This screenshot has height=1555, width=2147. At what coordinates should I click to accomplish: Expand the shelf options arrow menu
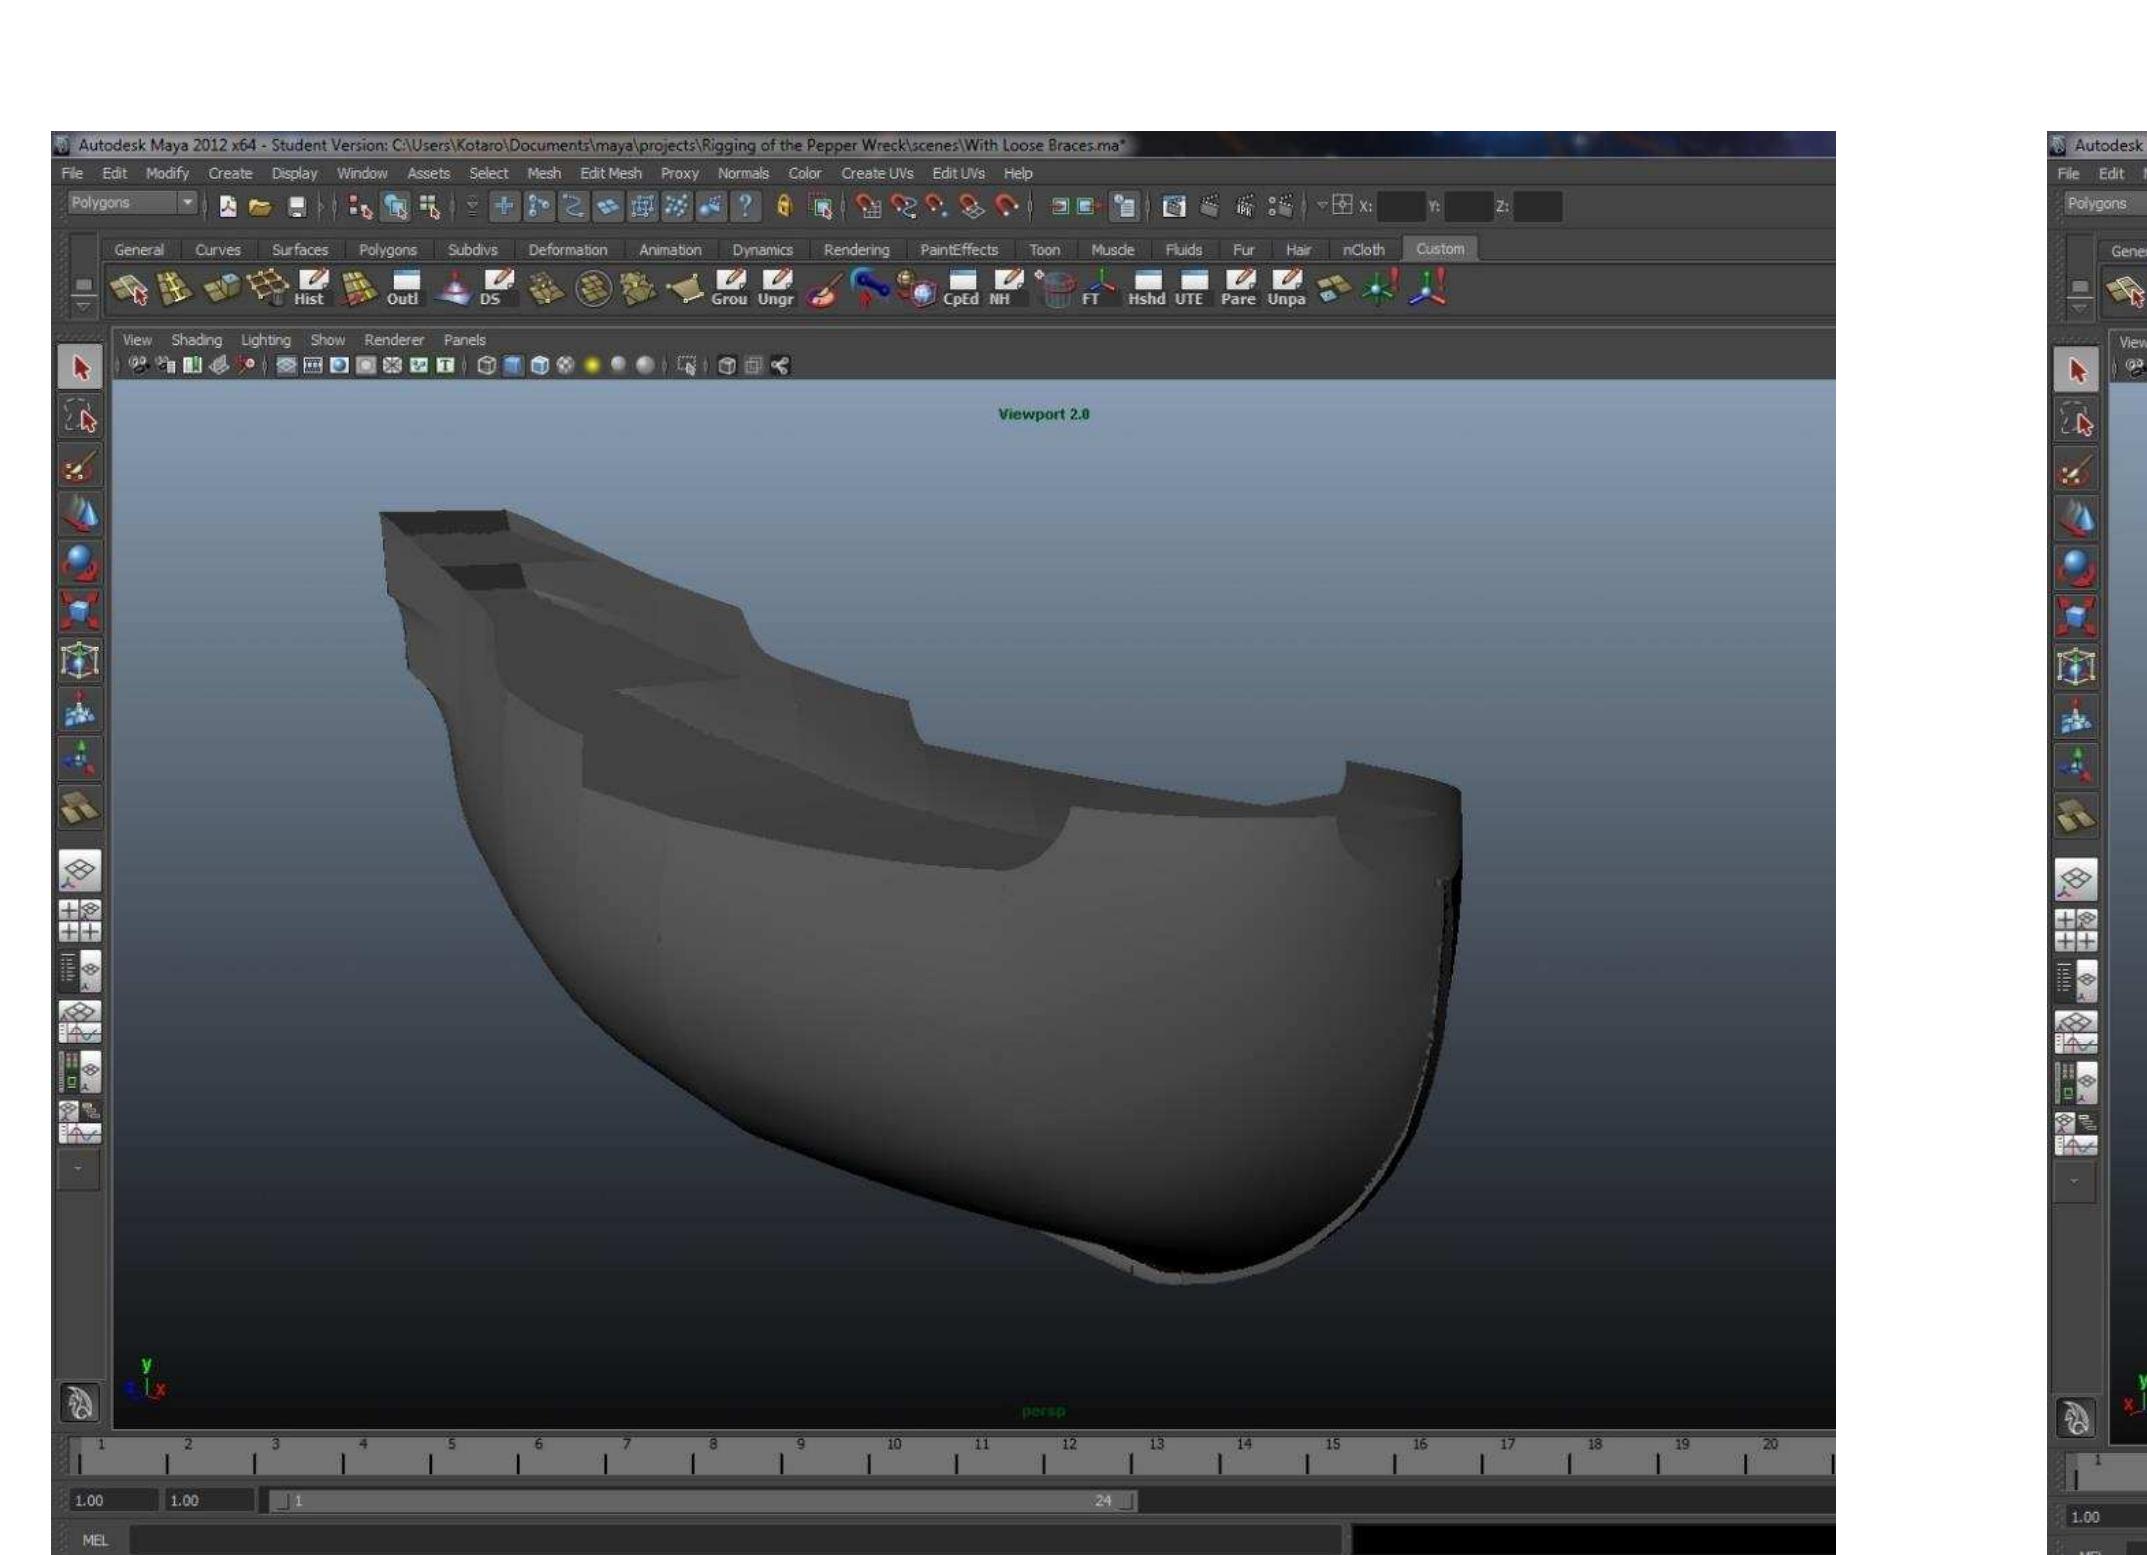click(85, 306)
